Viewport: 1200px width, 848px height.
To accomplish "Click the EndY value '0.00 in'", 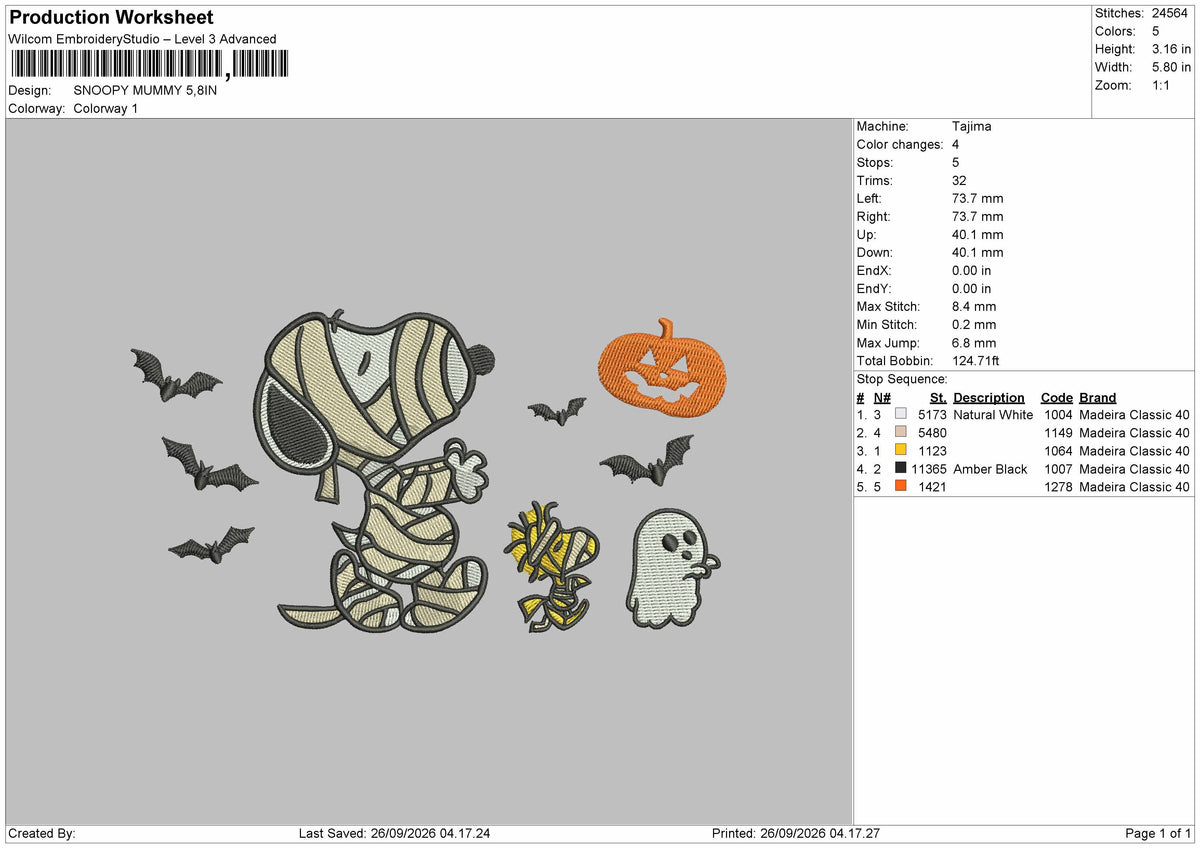I will 972,289.
